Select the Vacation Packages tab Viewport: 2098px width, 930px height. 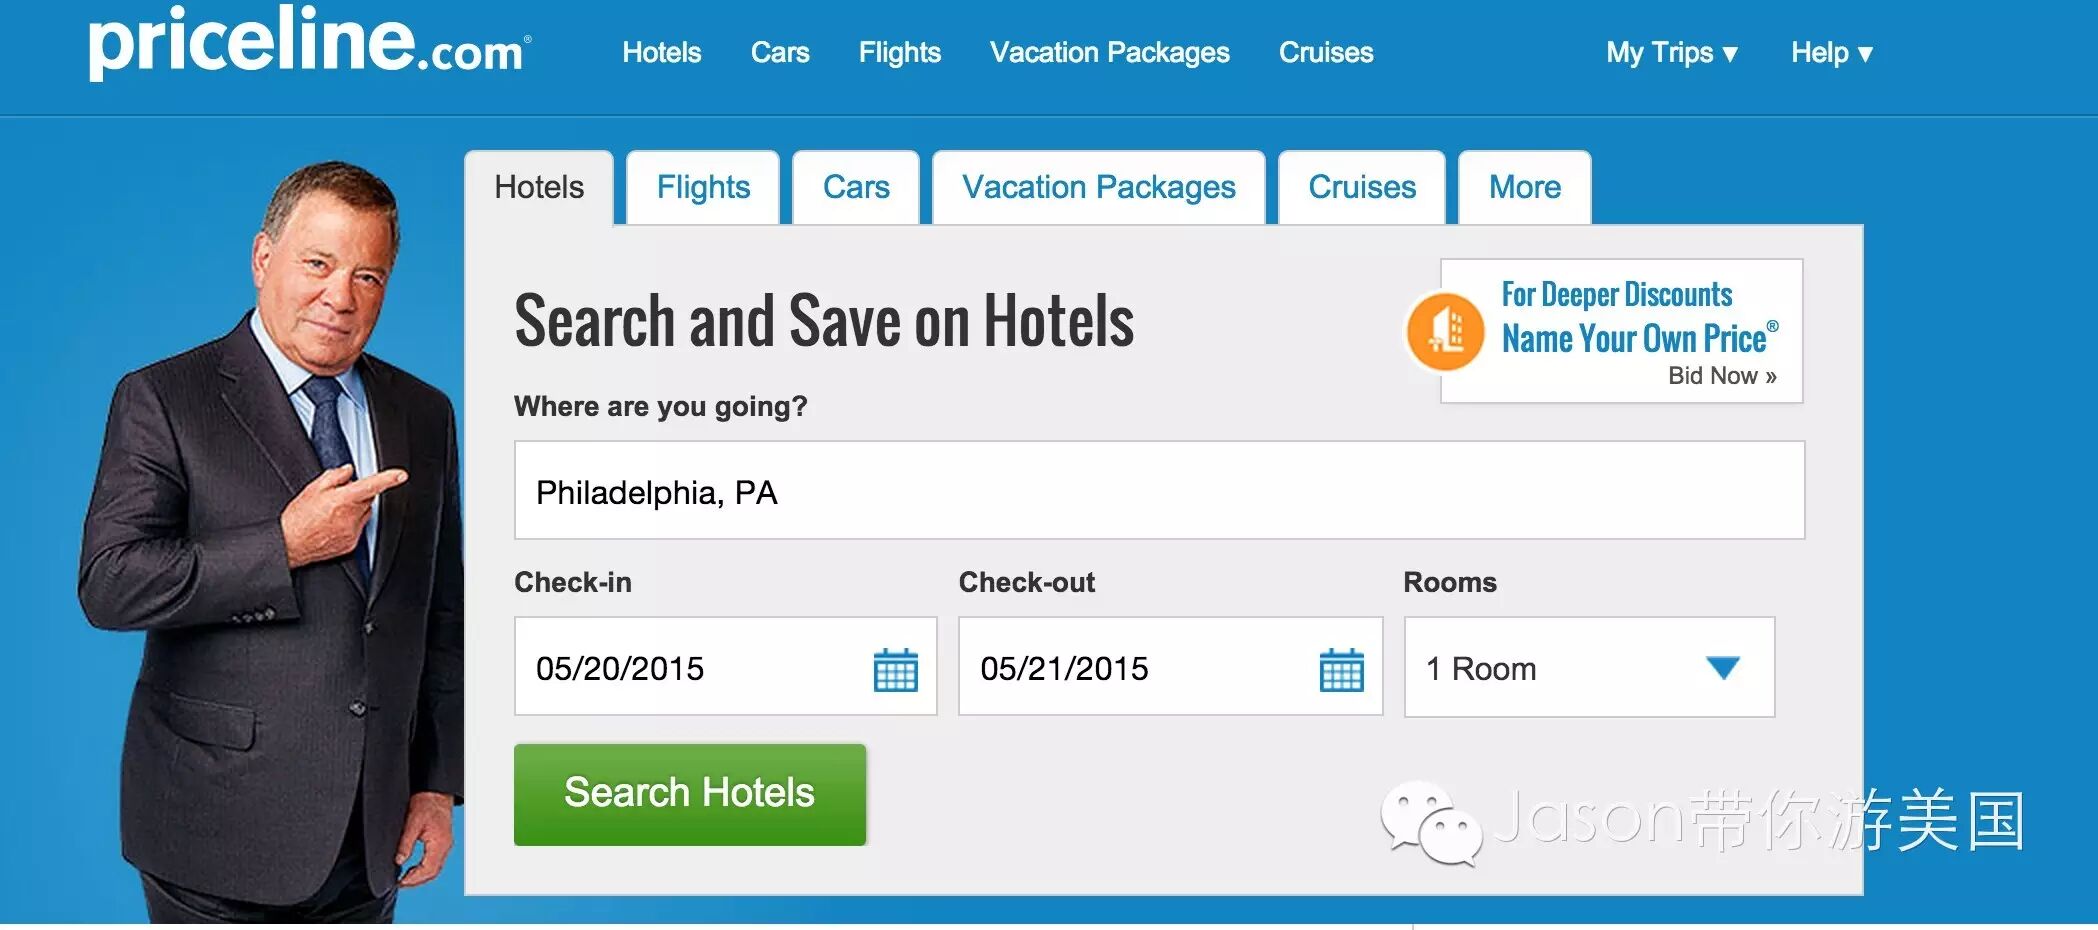pos(1098,187)
